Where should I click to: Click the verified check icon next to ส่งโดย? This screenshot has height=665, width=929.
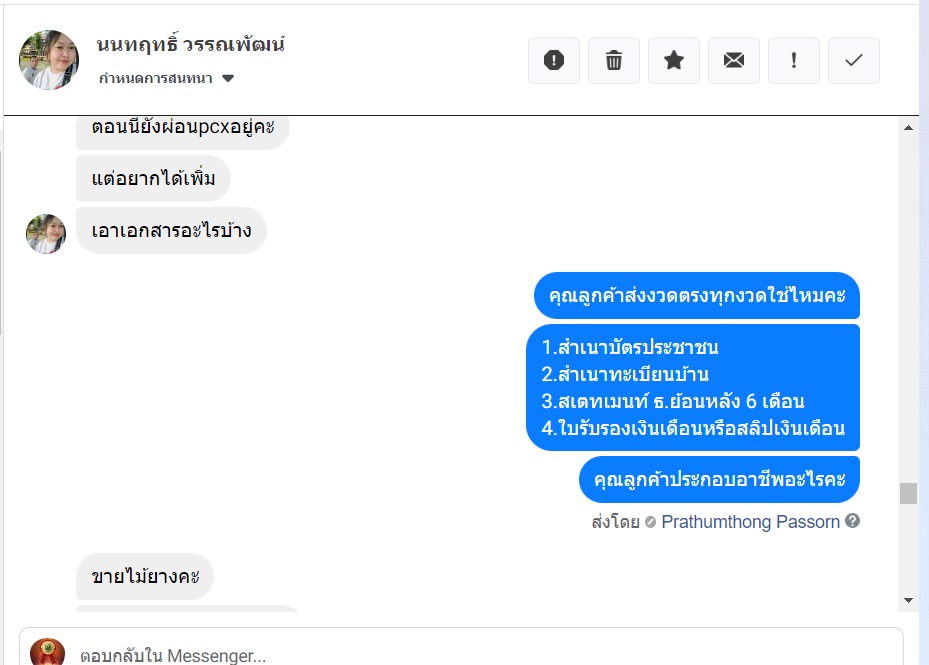(x=650, y=522)
